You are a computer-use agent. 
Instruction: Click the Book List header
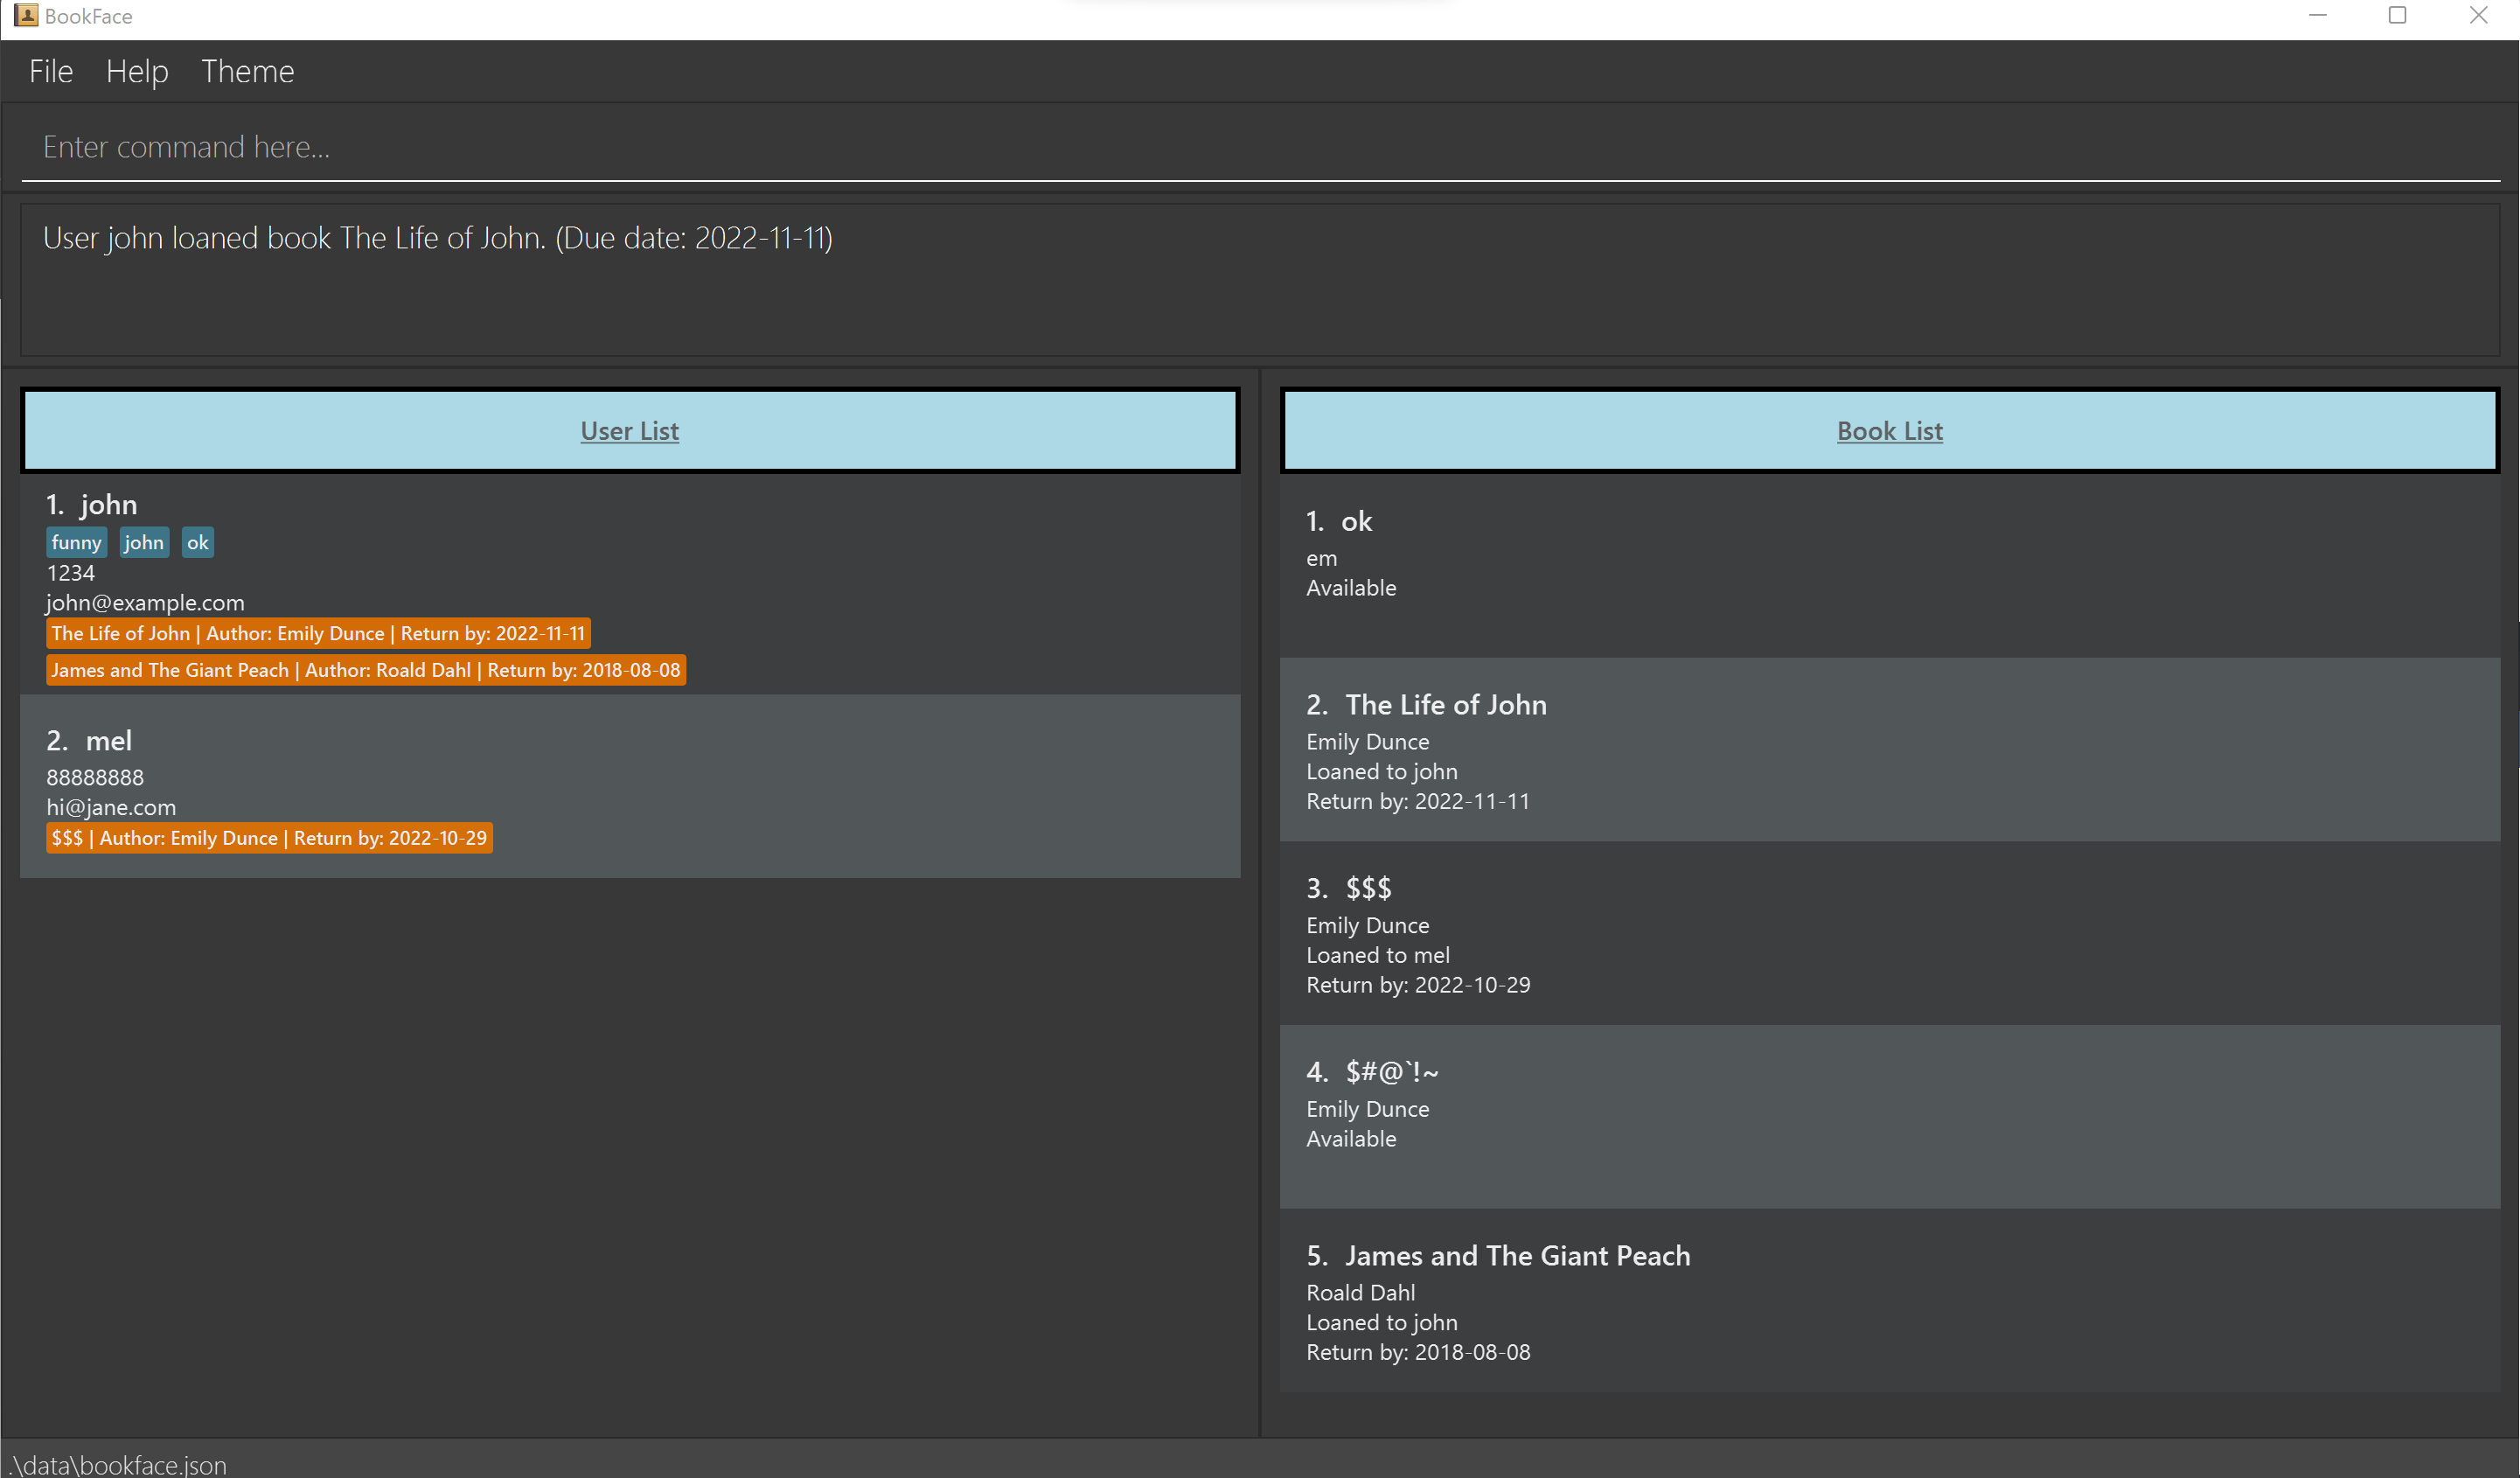click(x=1889, y=431)
